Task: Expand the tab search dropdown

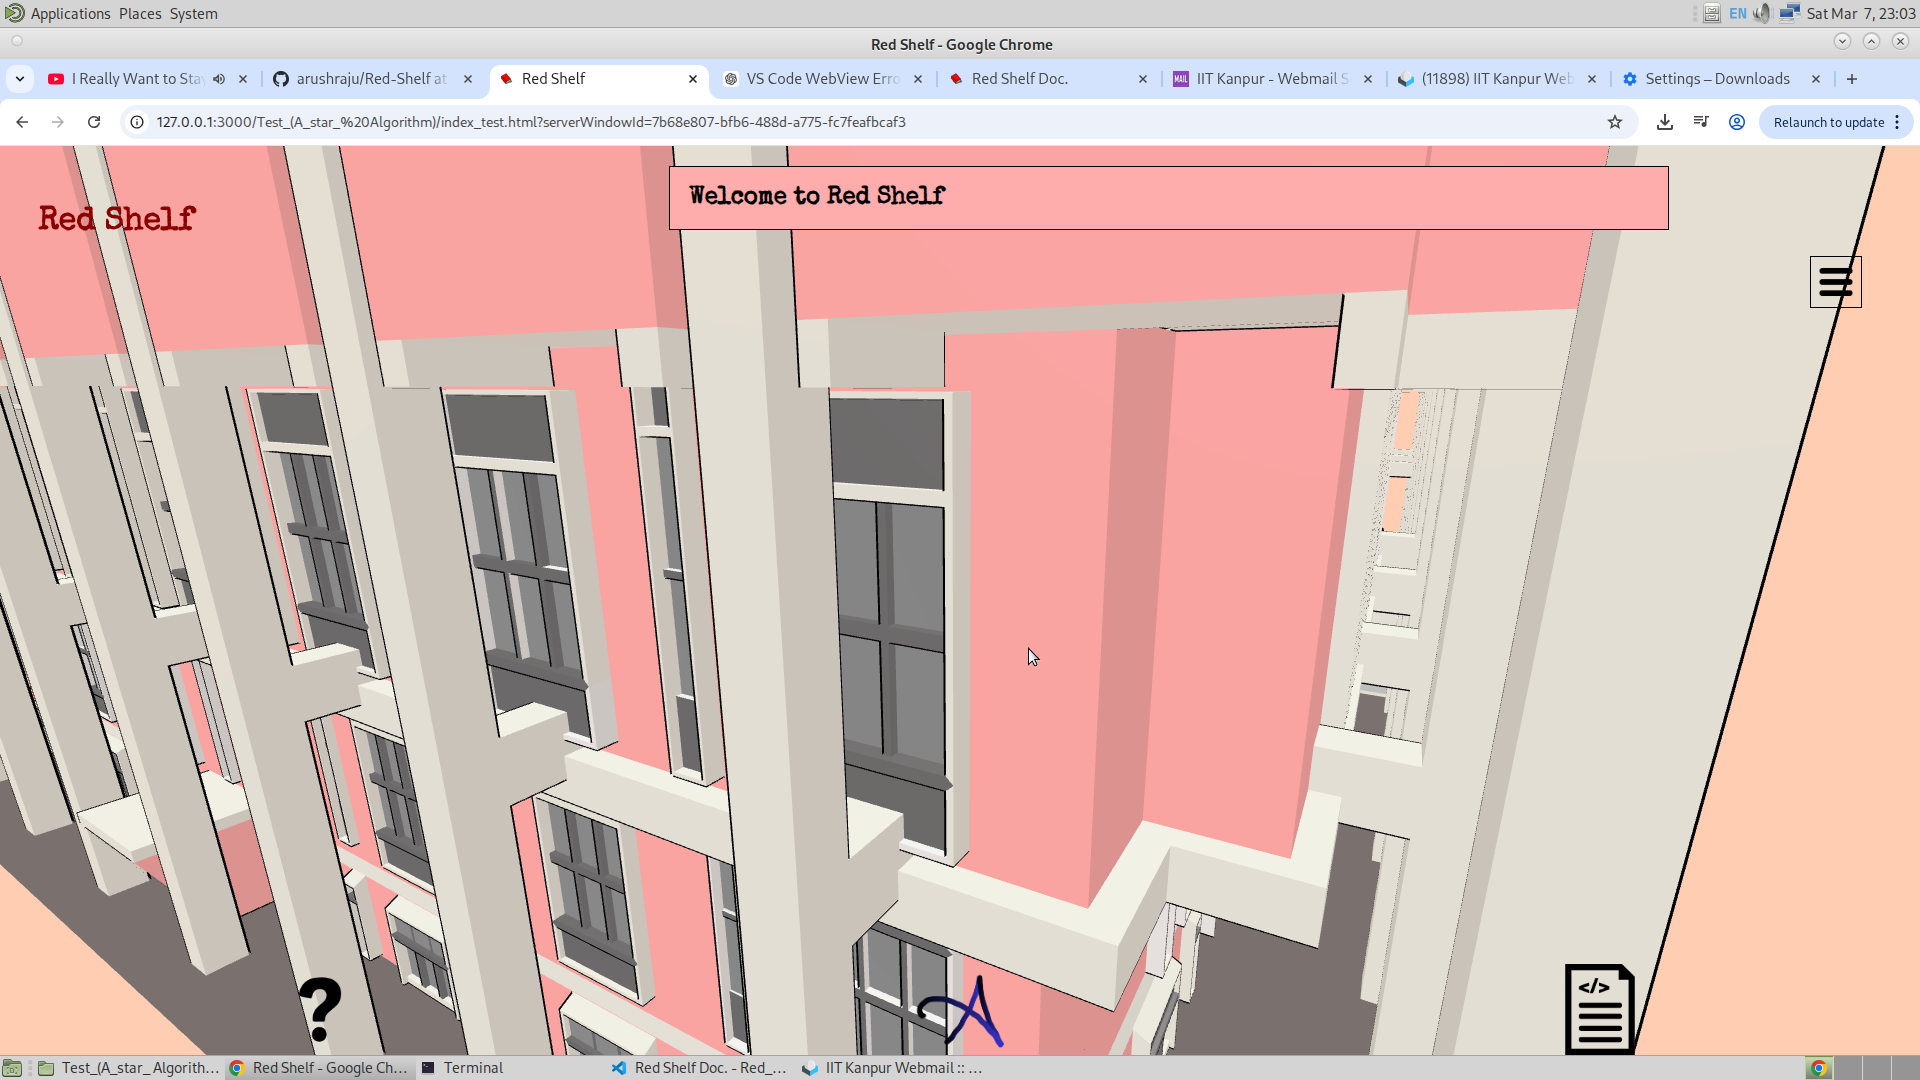Action: [x=20, y=79]
